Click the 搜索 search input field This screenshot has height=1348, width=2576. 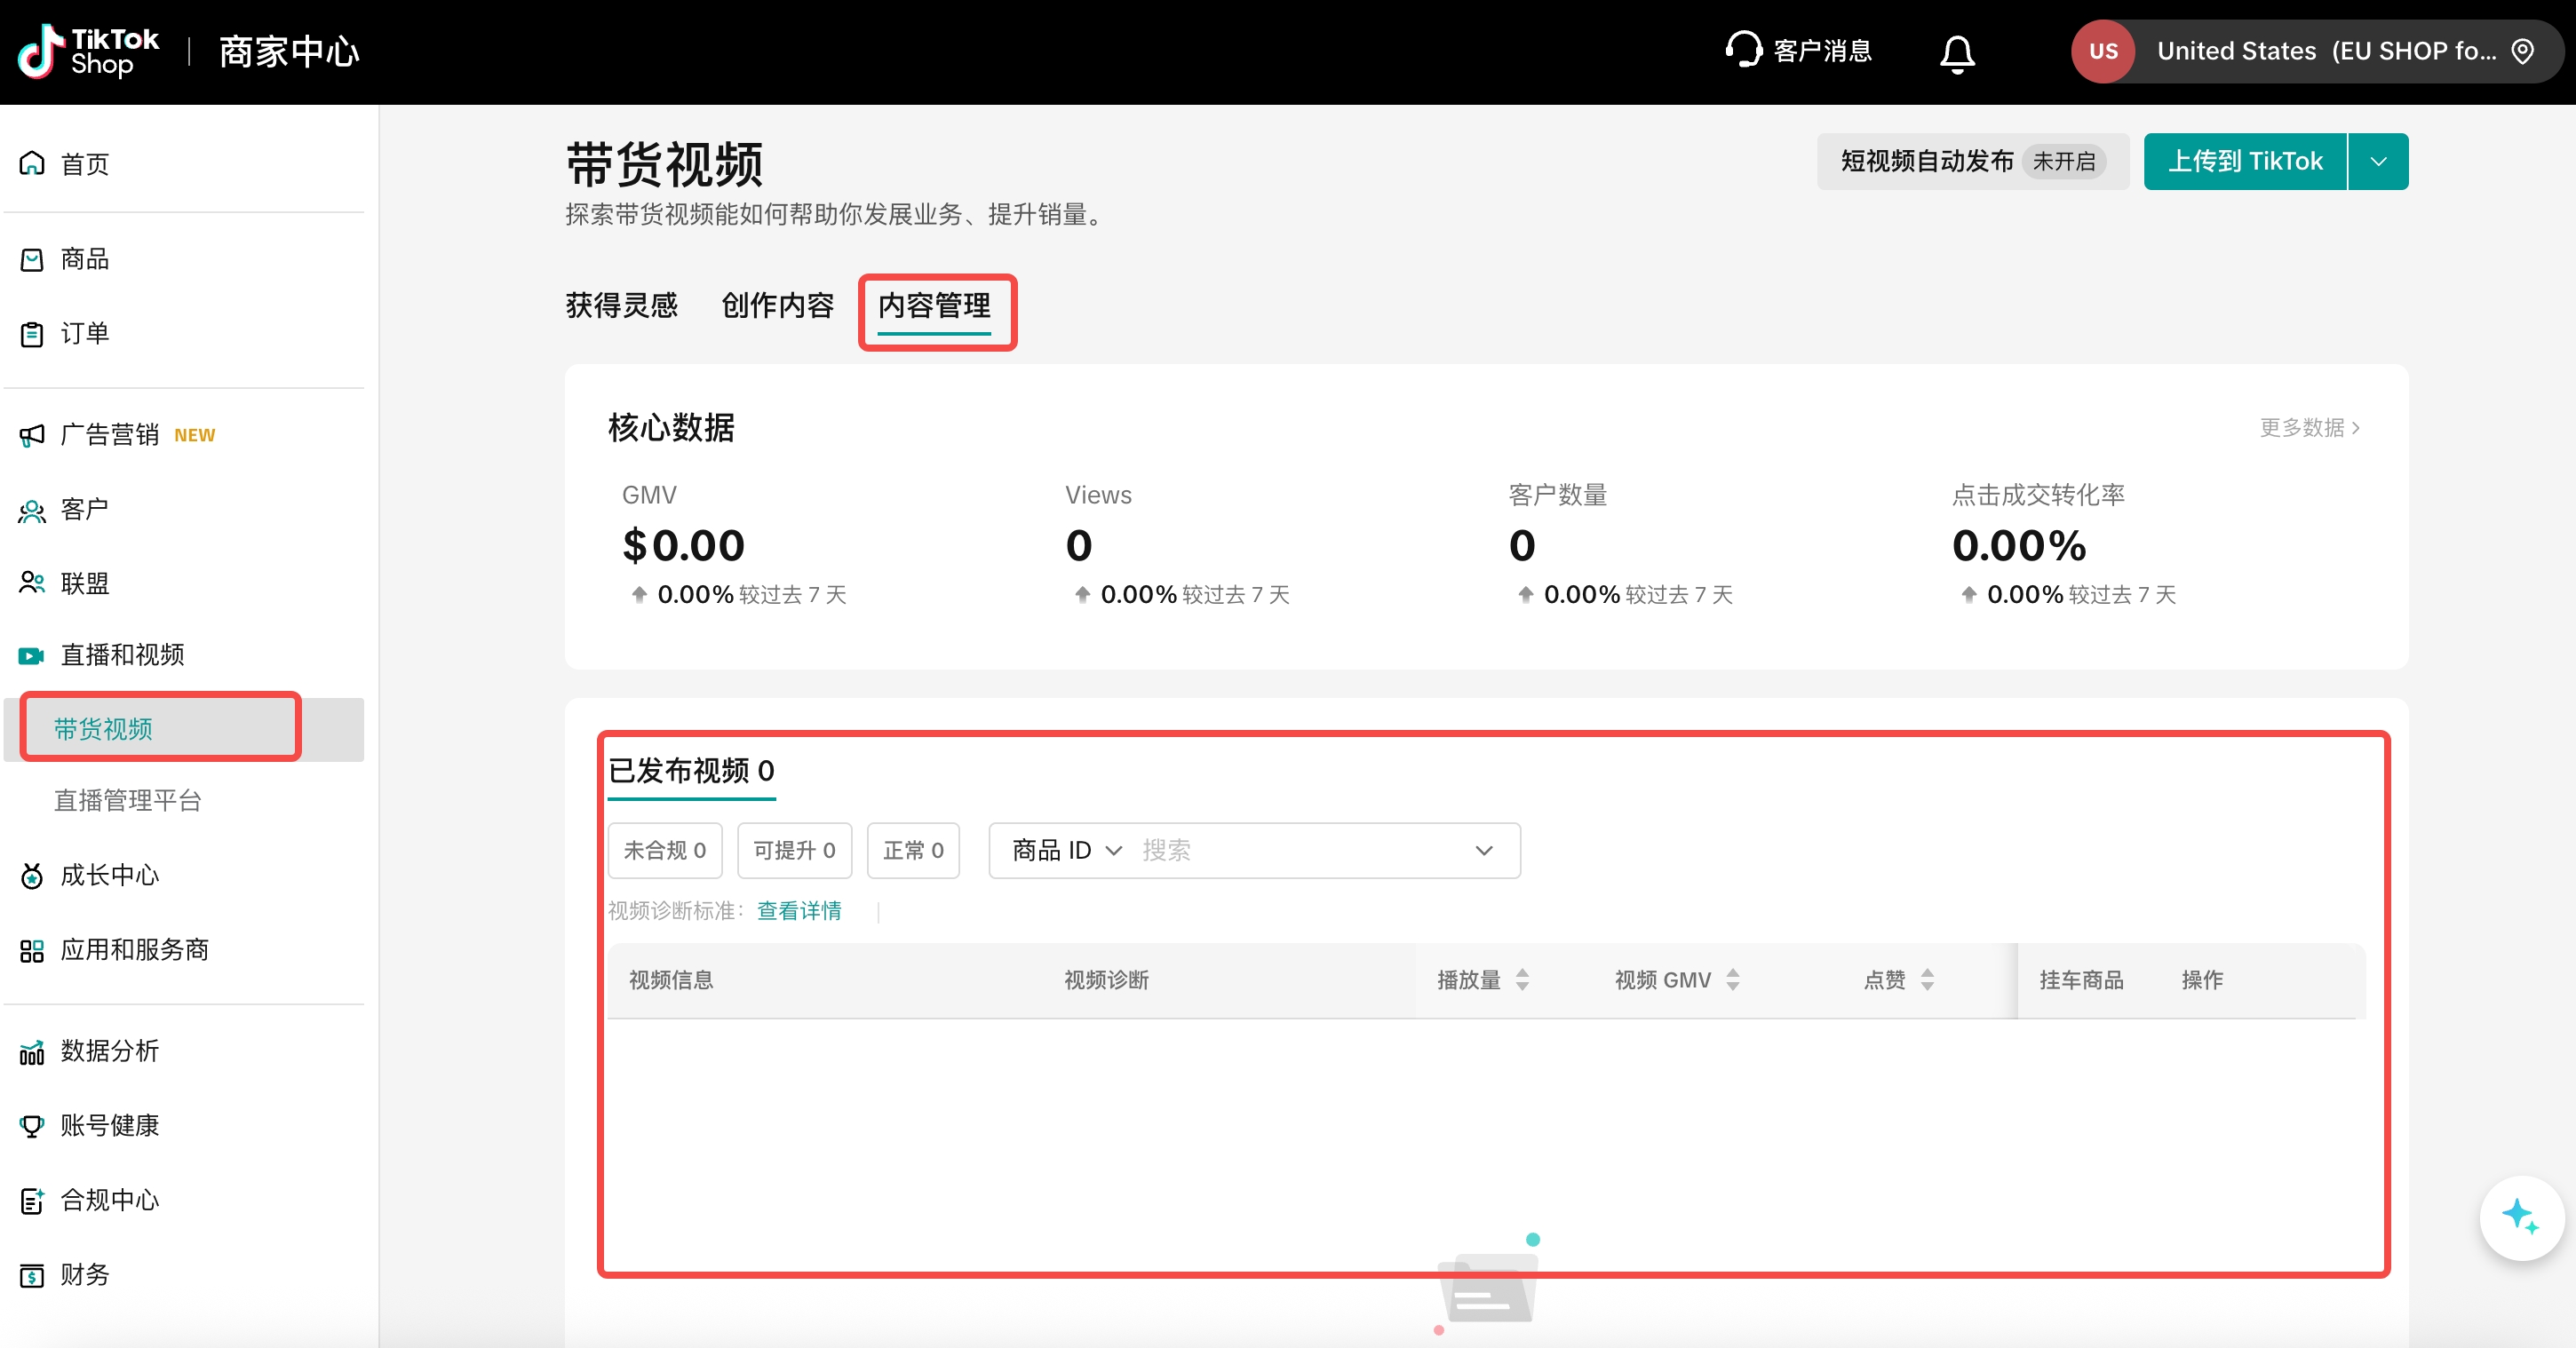(1300, 850)
